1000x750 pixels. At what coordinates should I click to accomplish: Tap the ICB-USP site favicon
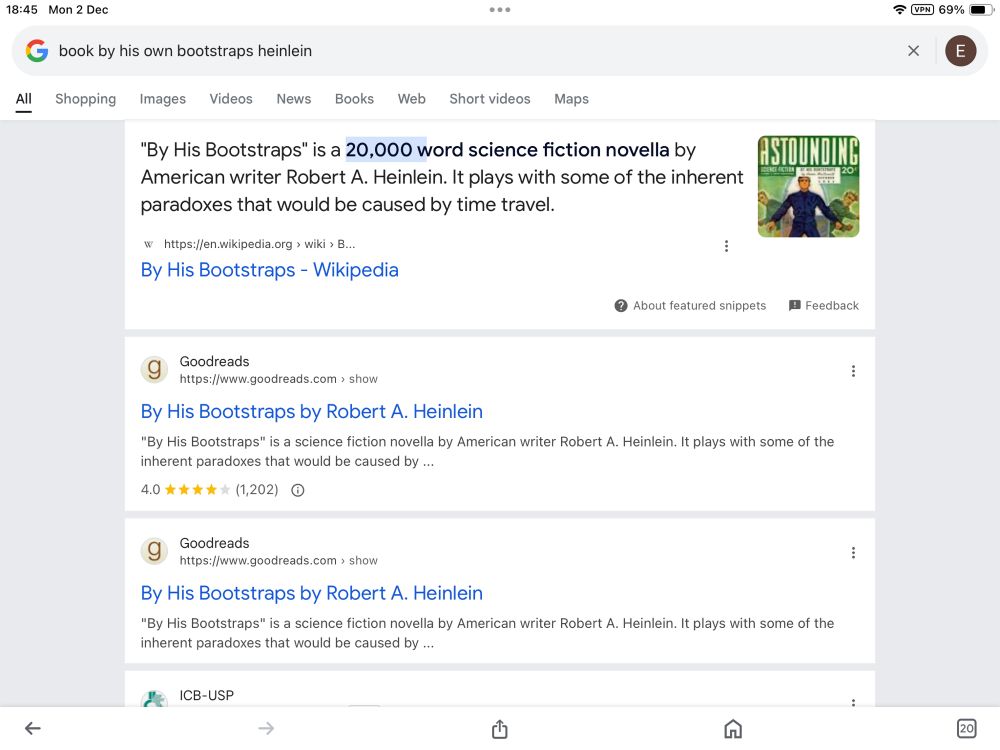click(x=154, y=699)
